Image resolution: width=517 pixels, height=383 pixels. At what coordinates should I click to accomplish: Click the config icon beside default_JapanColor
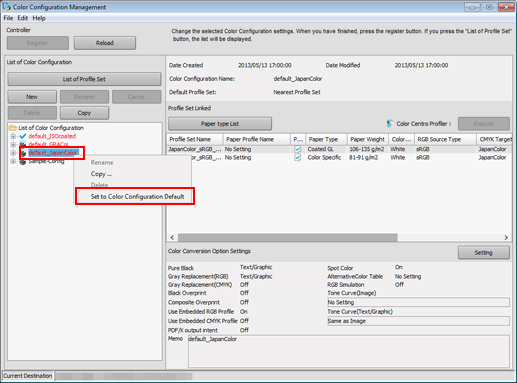(x=23, y=153)
